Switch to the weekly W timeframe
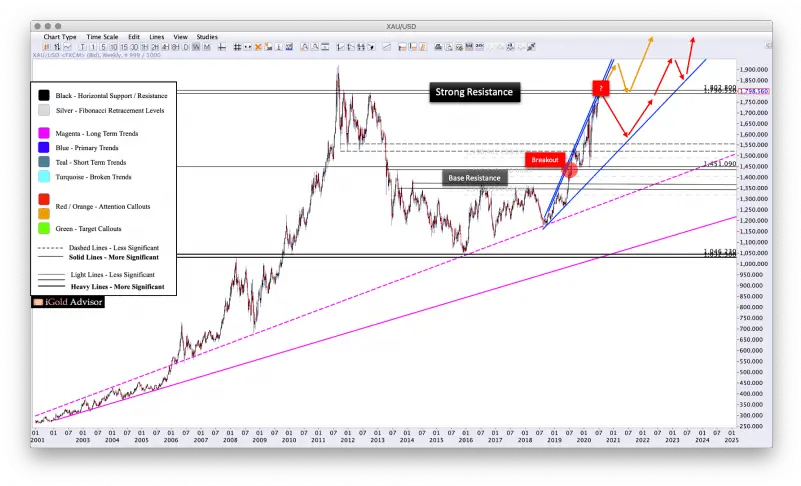Screen dimensions: 801x486 tap(195, 46)
